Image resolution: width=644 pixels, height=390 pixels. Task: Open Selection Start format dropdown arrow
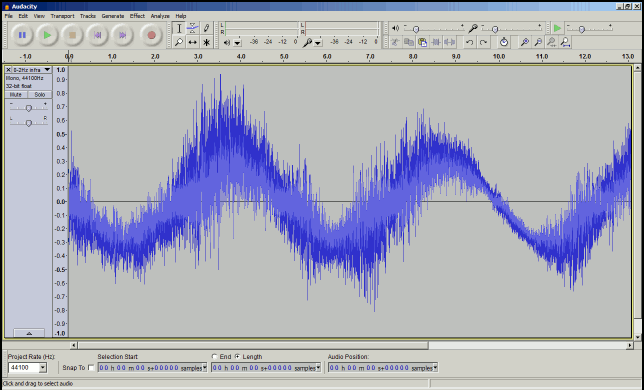click(x=205, y=368)
